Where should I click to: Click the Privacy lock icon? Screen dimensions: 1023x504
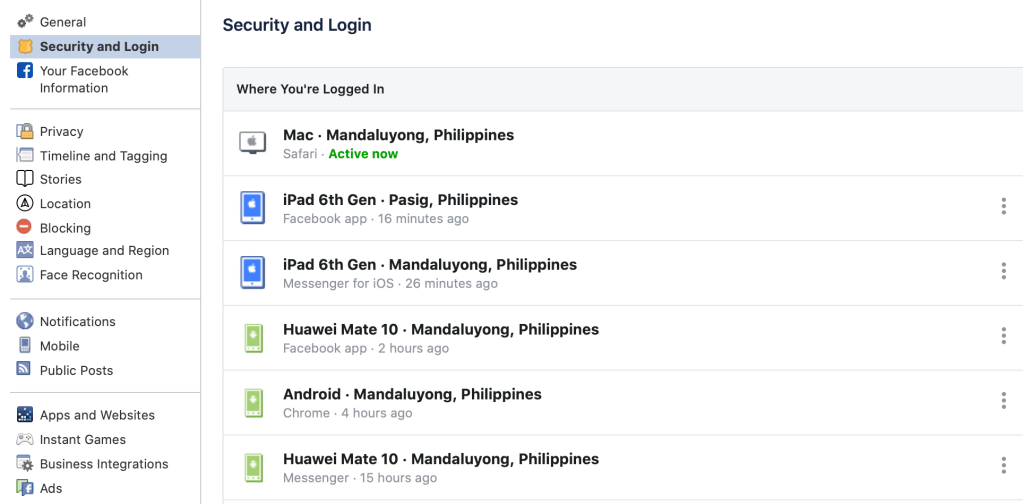click(25, 131)
